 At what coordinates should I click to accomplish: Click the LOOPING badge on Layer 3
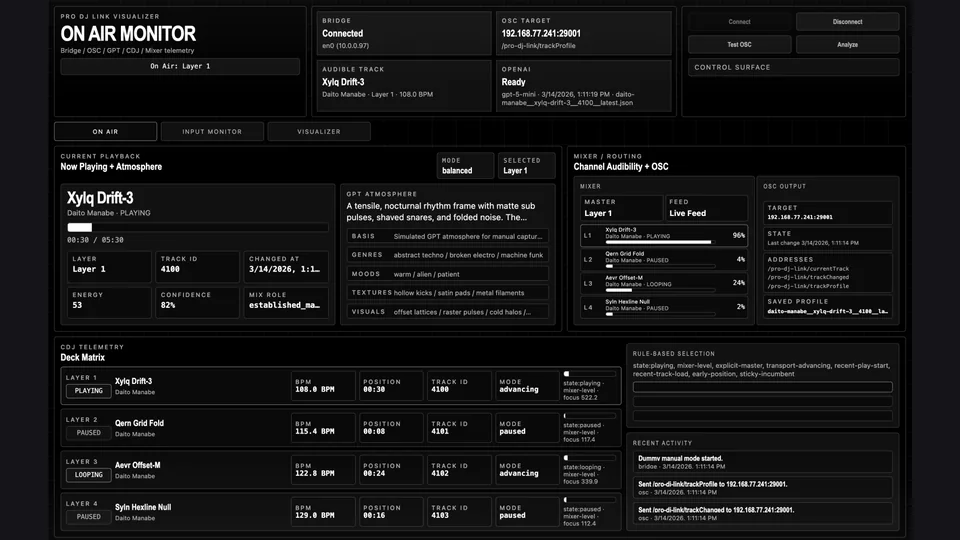click(89, 474)
